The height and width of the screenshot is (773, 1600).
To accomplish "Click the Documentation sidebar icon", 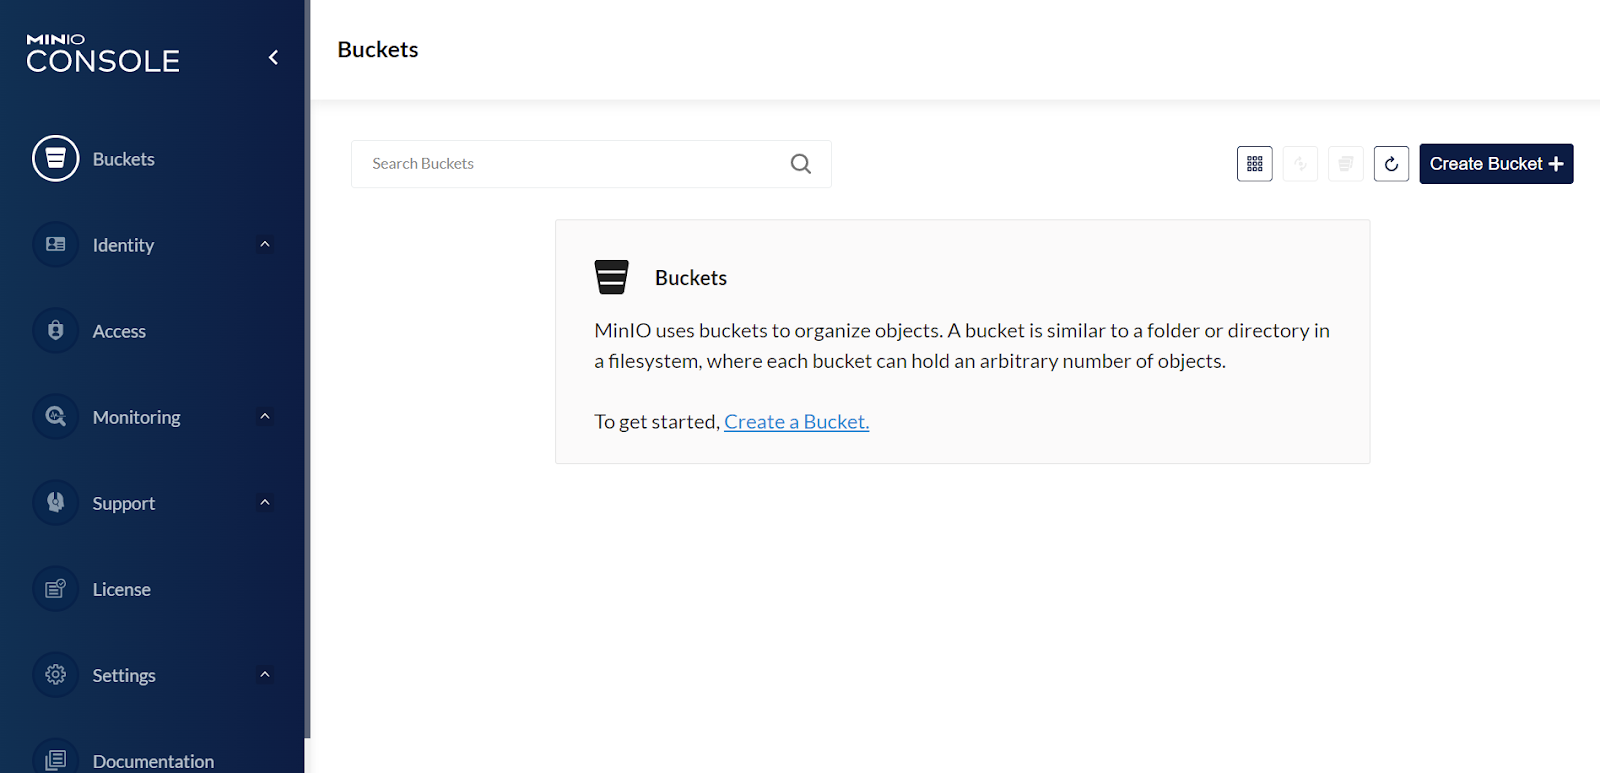I will coord(56,760).
